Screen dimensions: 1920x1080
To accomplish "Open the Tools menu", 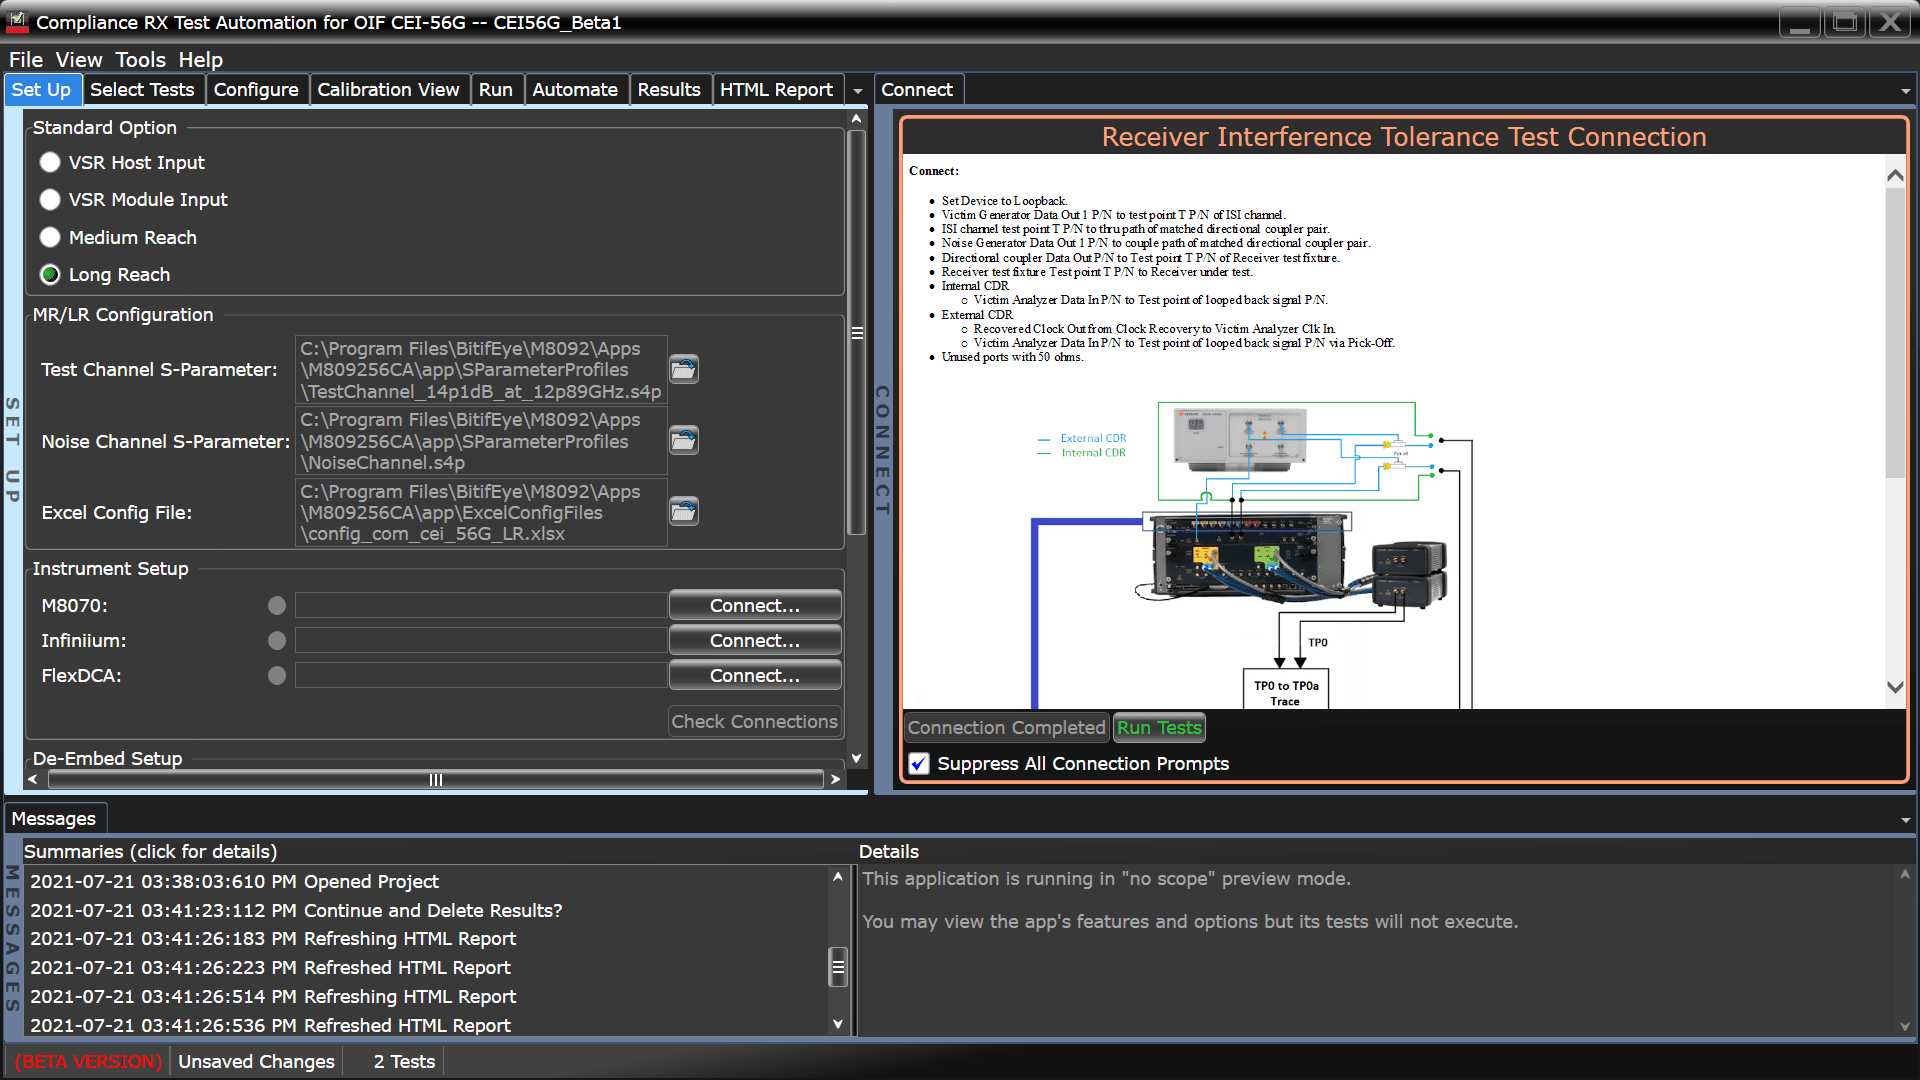I will (x=140, y=60).
